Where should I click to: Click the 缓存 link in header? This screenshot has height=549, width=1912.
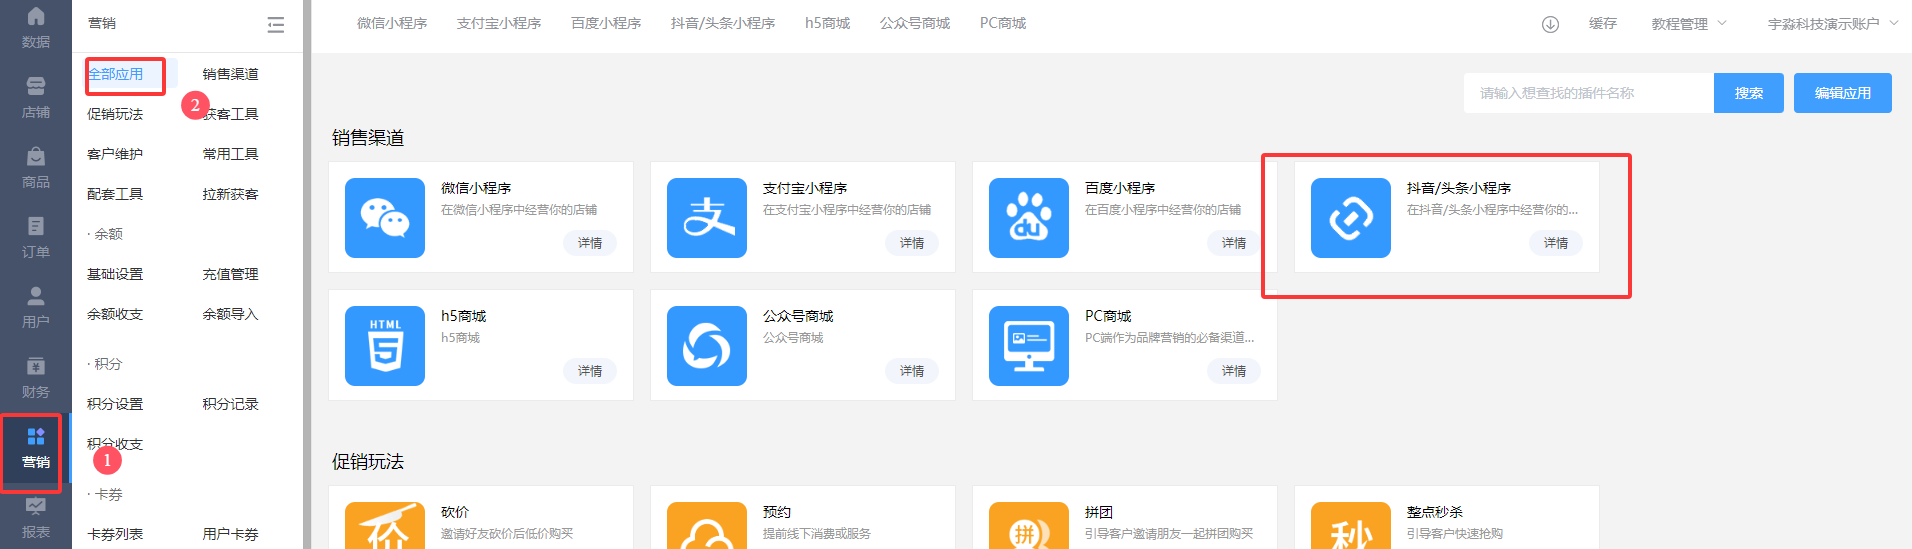coord(1603,24)
